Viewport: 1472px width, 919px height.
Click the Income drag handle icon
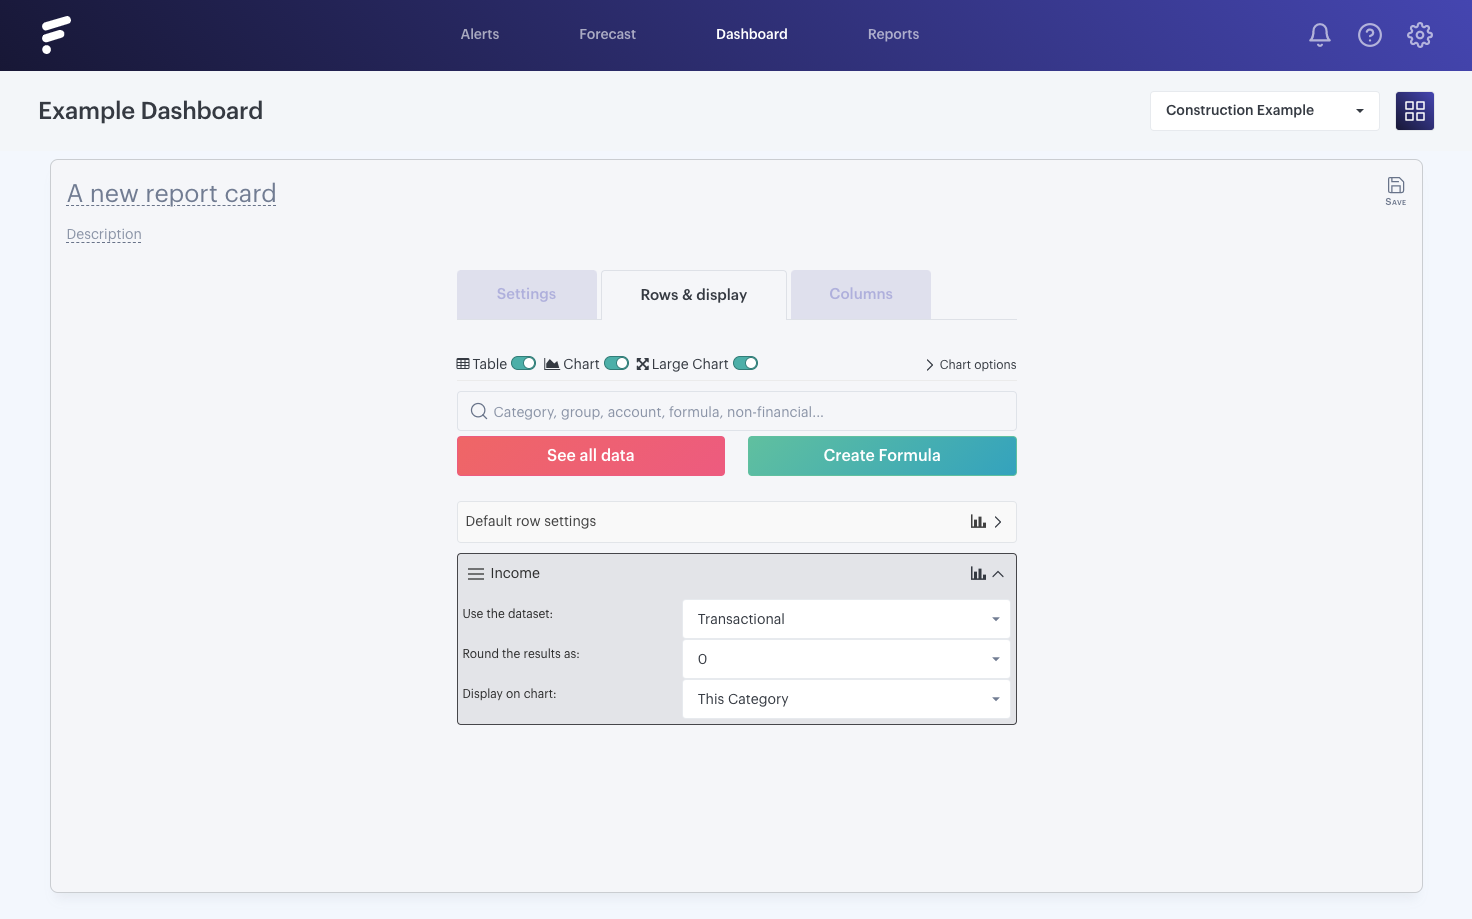tap(476, 574)
